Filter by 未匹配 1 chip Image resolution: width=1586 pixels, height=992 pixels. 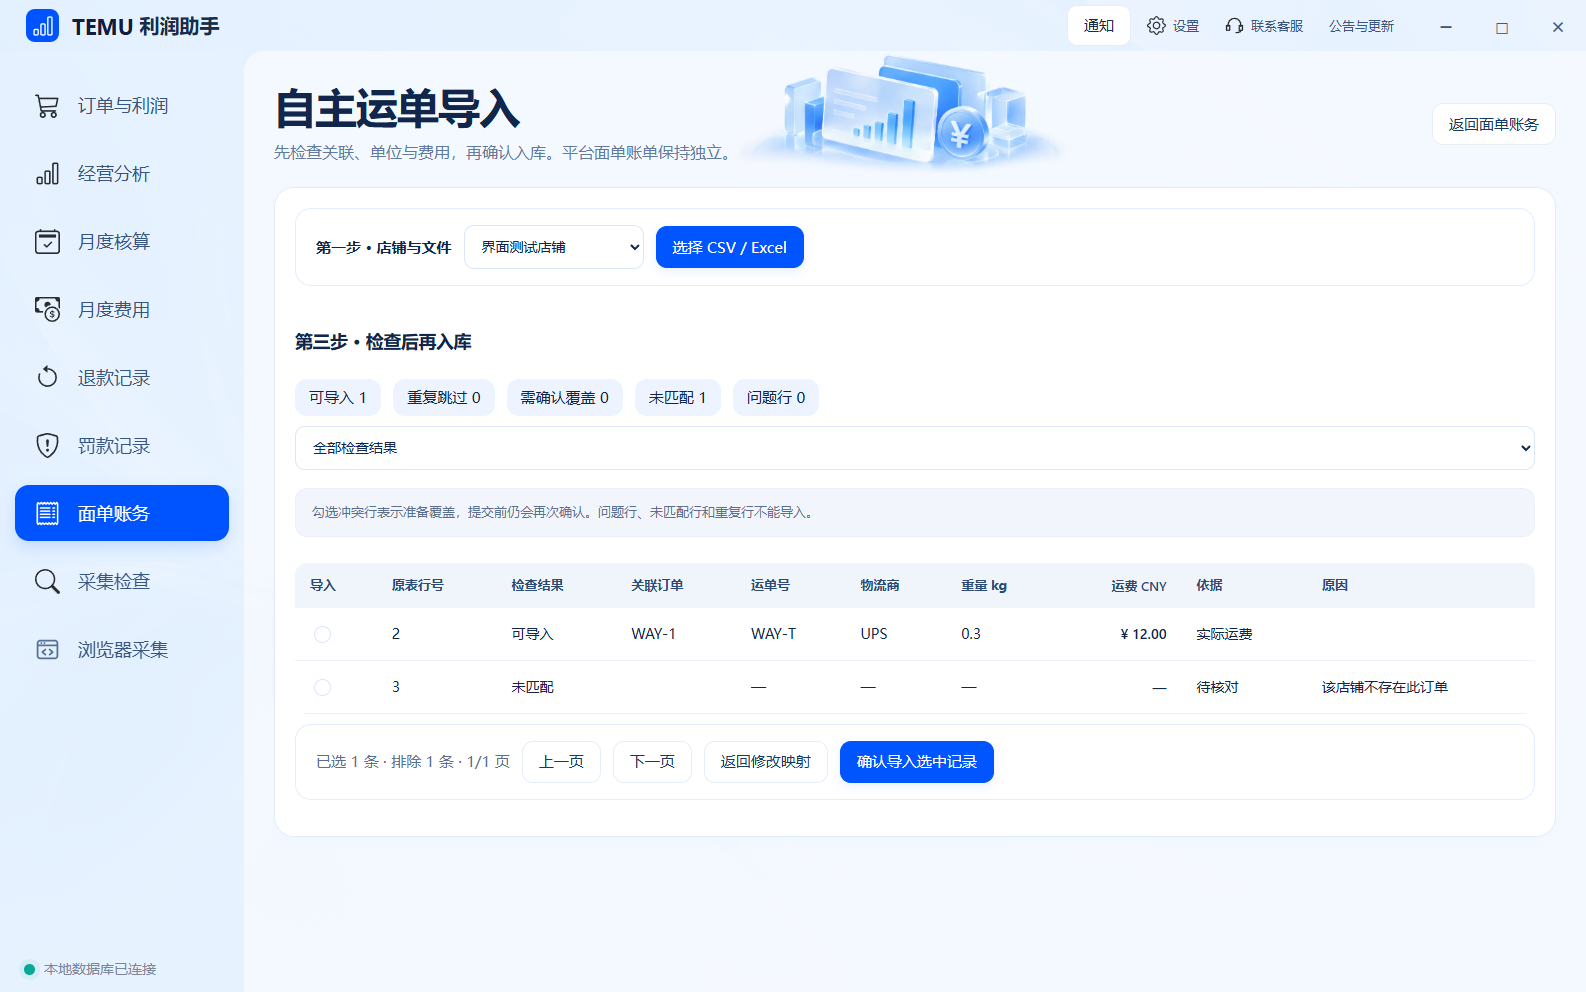pyautogui.click(x=678, y=398)
